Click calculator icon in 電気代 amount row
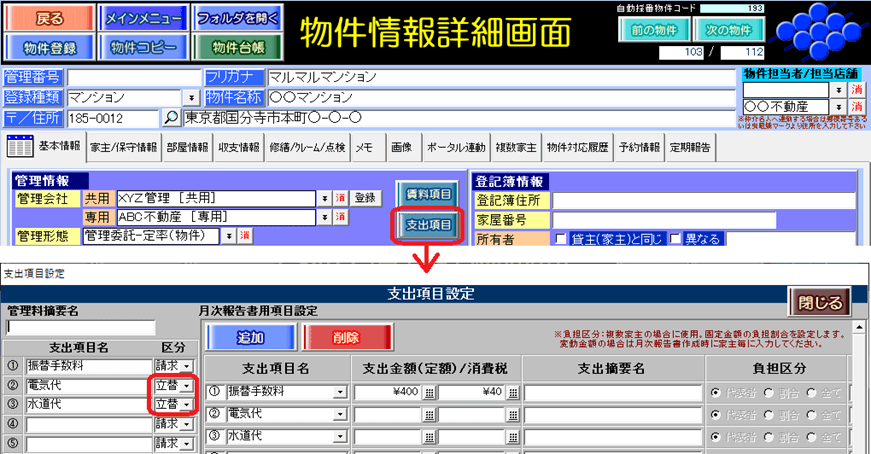Image resolution: width=871 pixels, height=454 pixels. click(x=429, y=414)
